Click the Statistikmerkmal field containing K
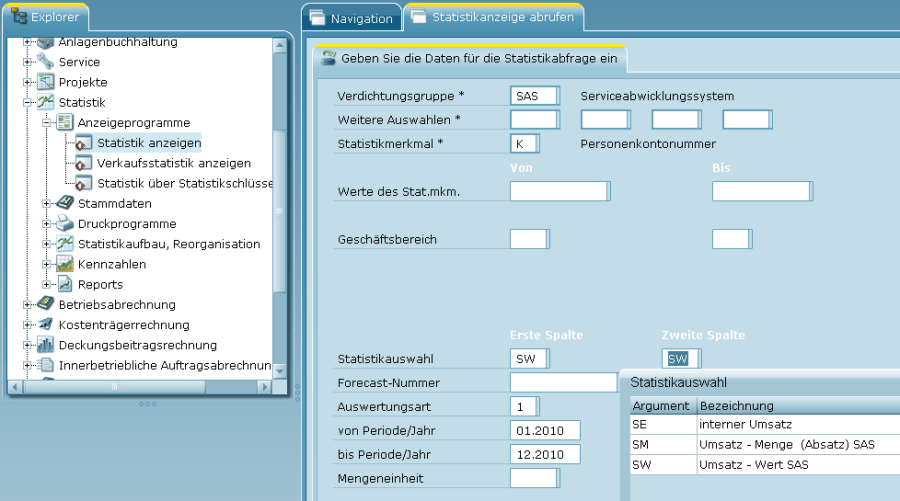 coord(525,143)
